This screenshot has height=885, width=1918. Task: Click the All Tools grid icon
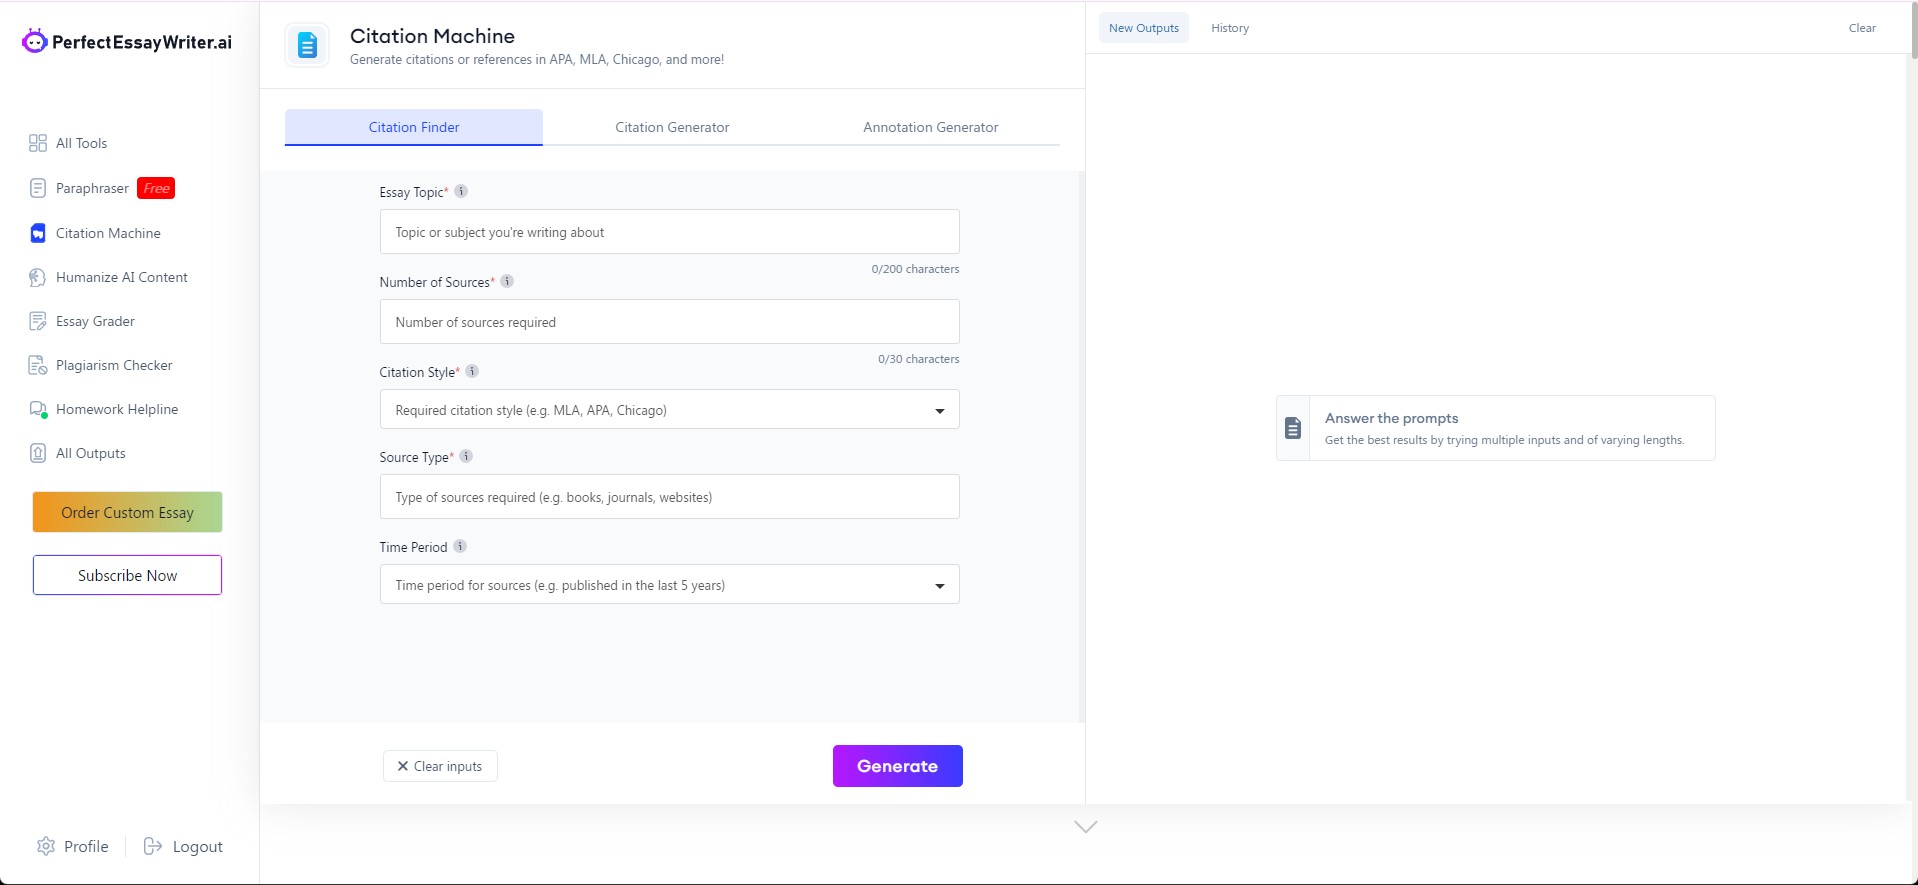(x=38, y=143)
